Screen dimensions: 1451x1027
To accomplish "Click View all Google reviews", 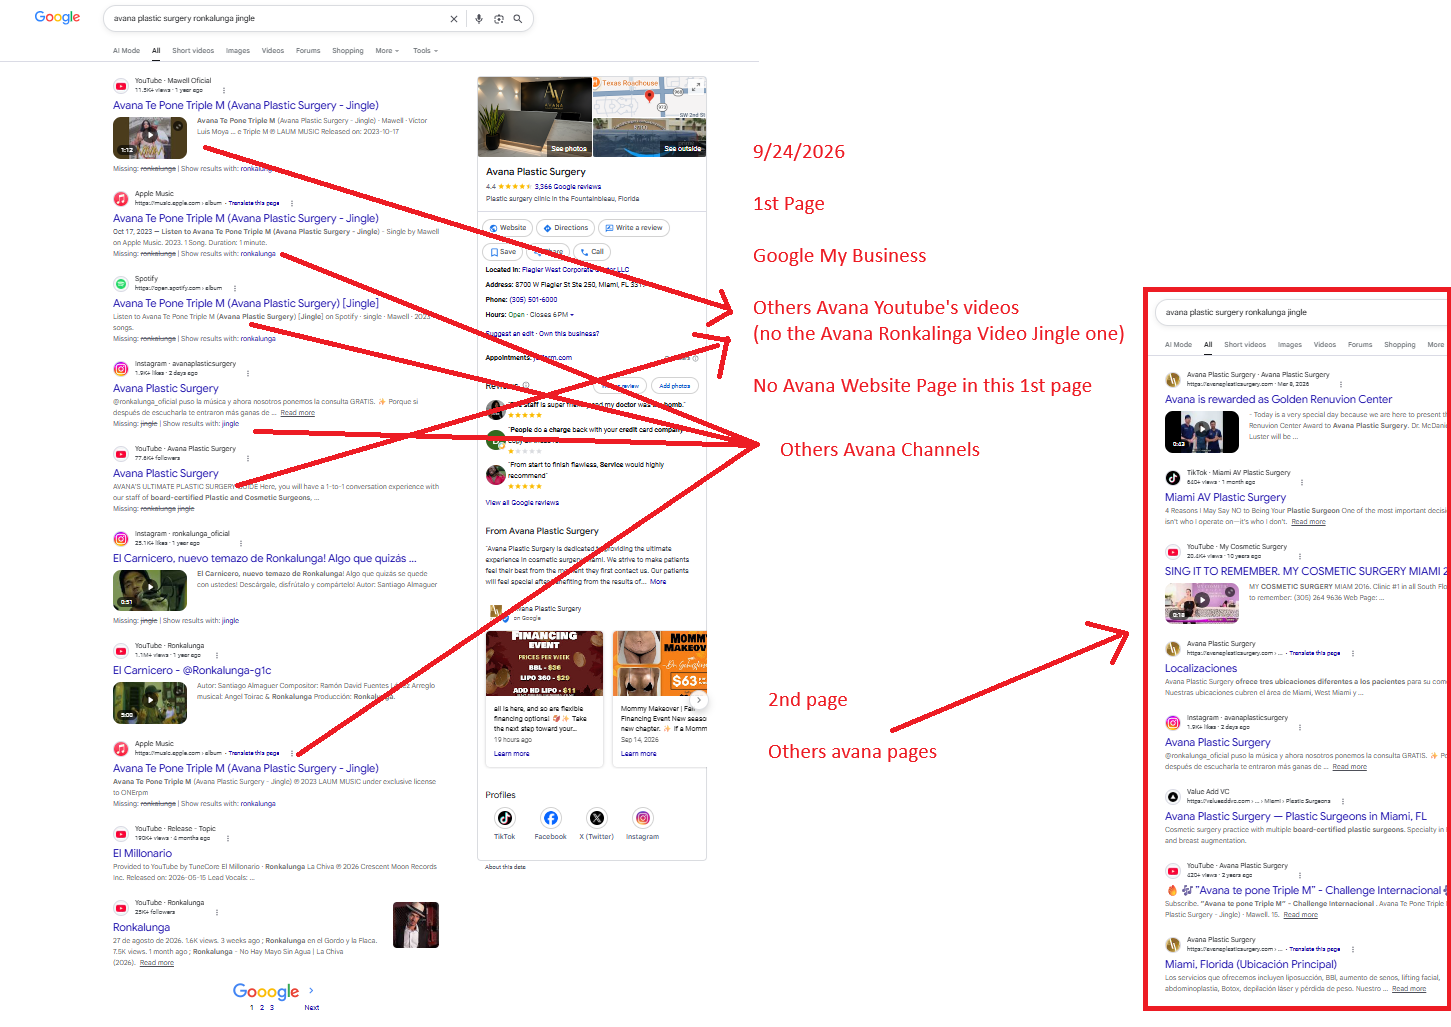I will pyautogui.click(x=522, y=503).
